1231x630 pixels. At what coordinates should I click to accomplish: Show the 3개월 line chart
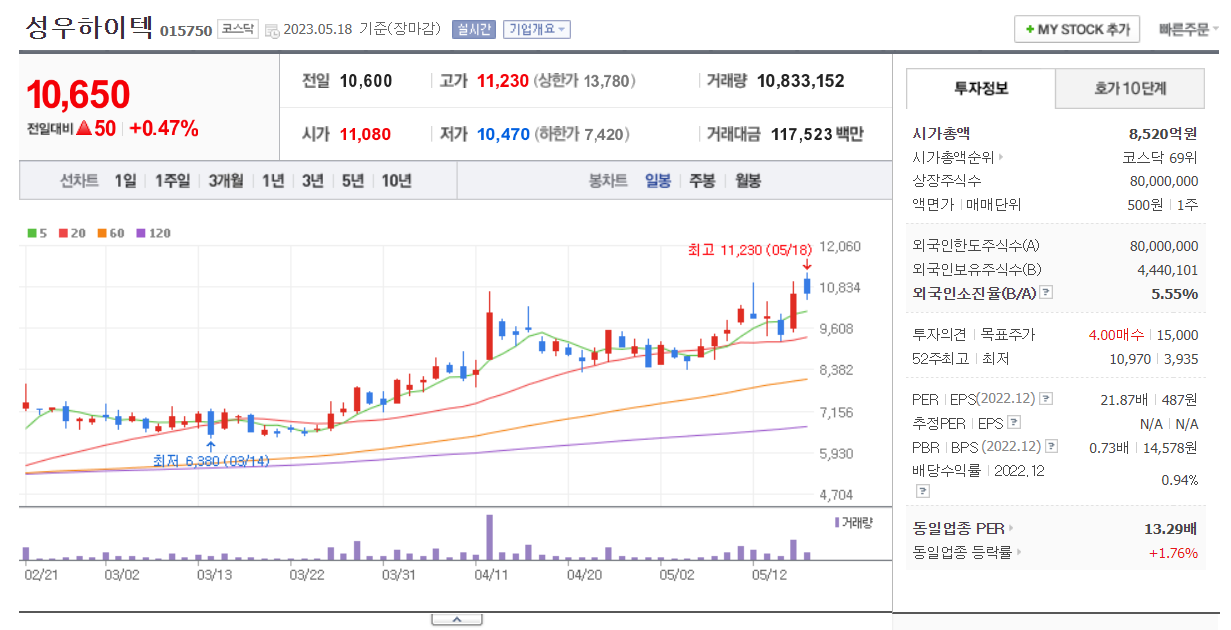(226, 181)
